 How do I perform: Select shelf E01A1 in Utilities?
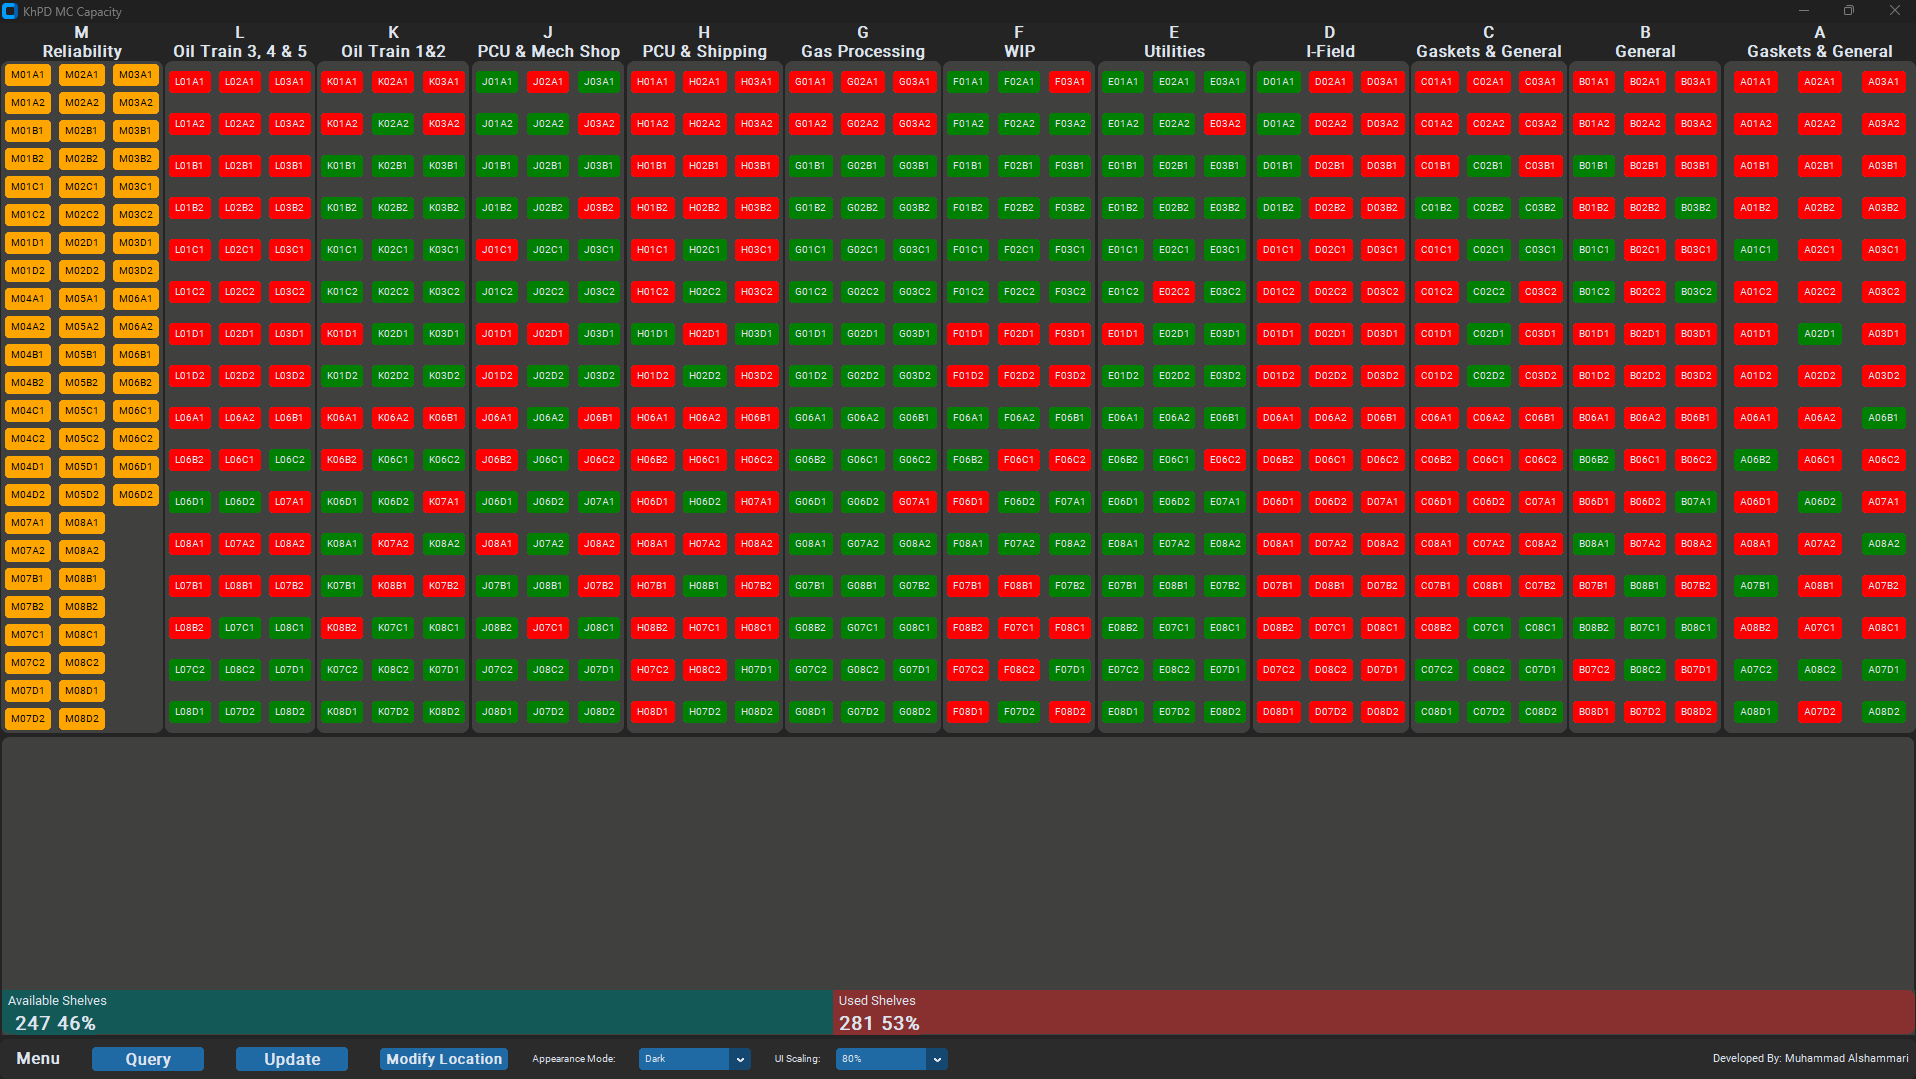pos(1123,82)
